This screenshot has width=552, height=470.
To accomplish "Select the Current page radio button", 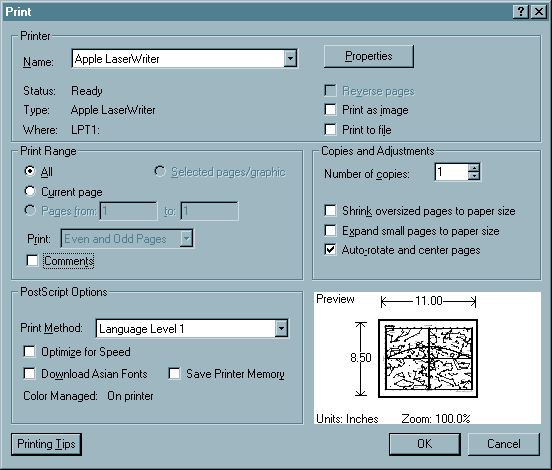I will pos(30,191).
